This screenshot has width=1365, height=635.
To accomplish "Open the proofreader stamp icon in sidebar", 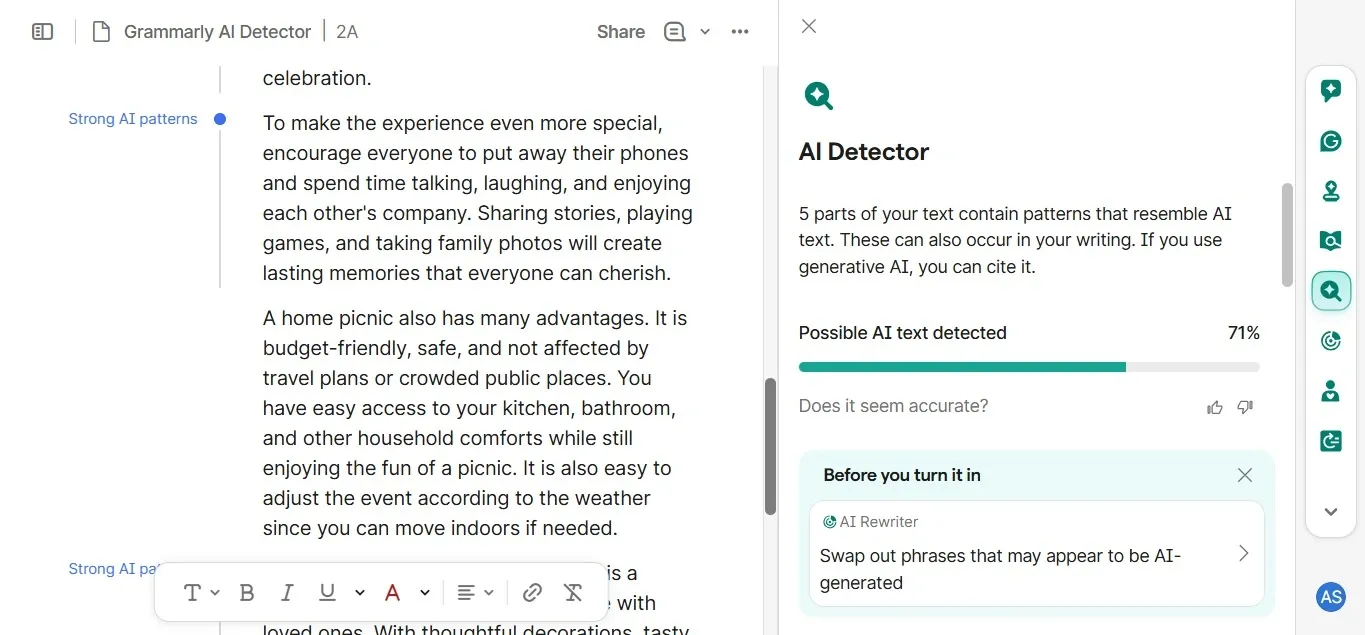I will pos(1331,191).
